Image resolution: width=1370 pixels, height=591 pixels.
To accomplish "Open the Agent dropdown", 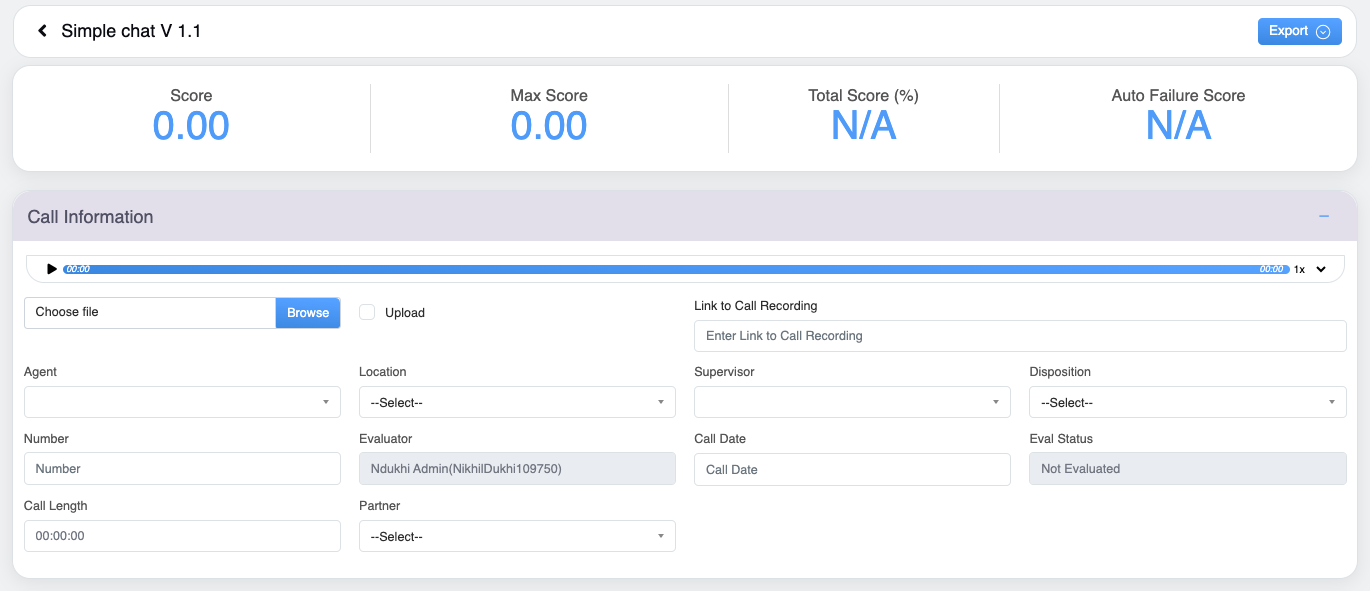I will pyautogui.click(x=182, y=402).
